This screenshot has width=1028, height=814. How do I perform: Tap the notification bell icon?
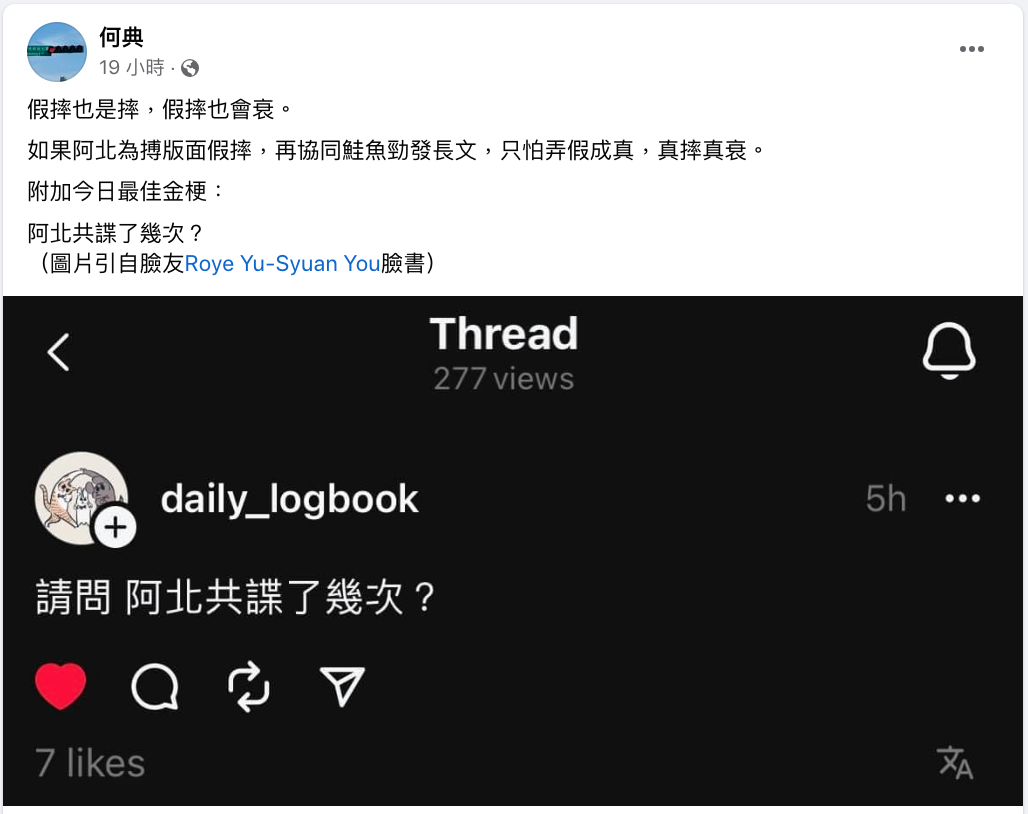click(x=949, y=351)
